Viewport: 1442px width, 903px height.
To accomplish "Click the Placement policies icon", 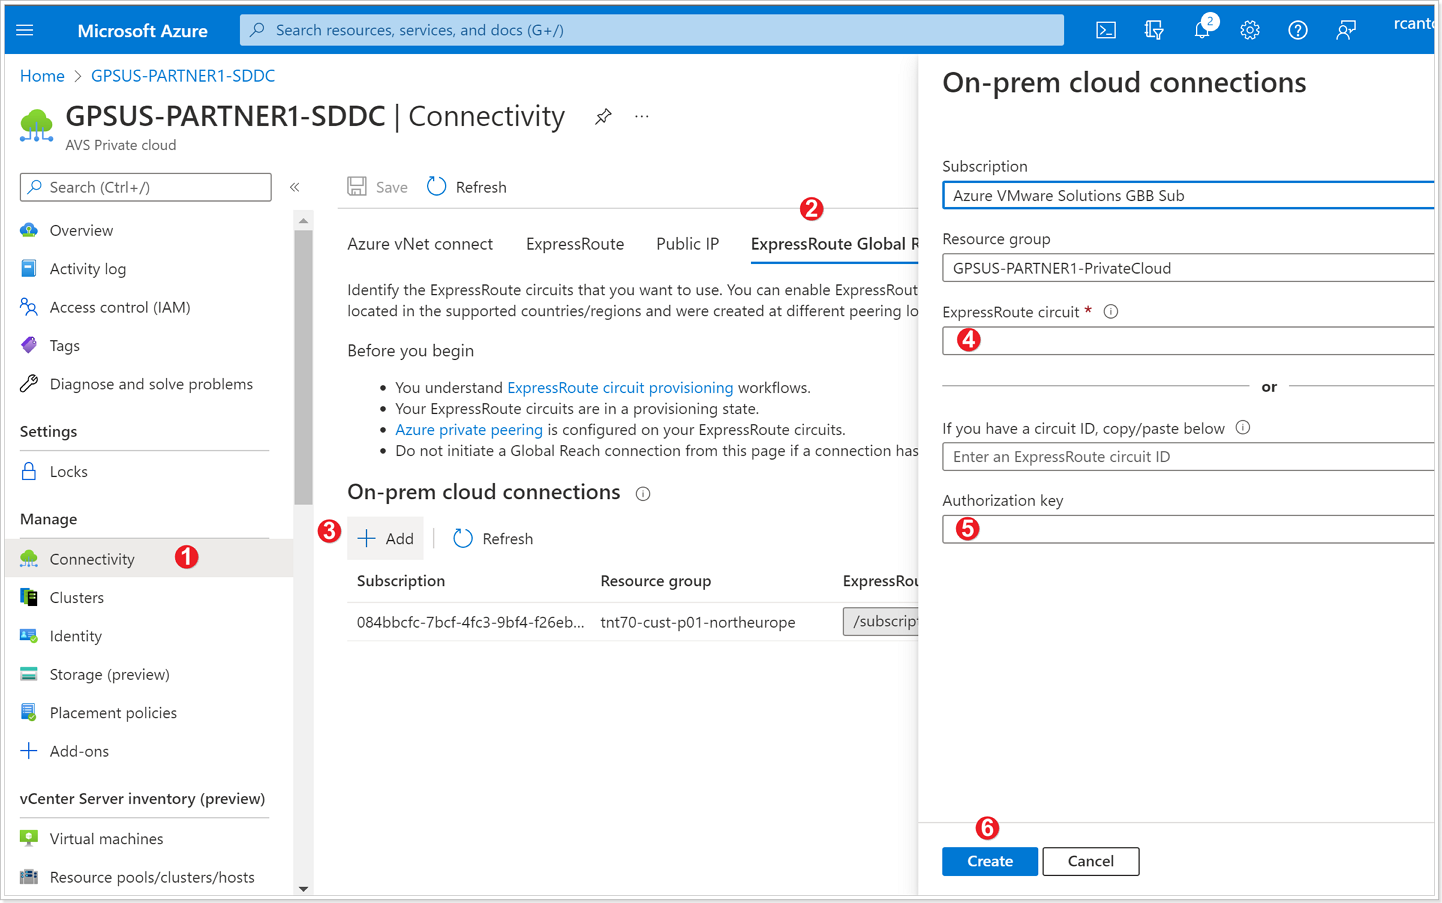I will point(29,712).
